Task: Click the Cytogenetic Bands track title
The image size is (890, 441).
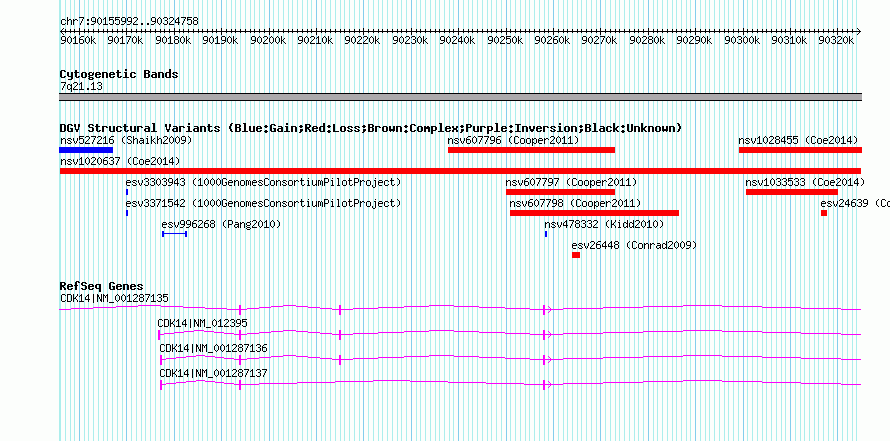Action: pos(119,74)
